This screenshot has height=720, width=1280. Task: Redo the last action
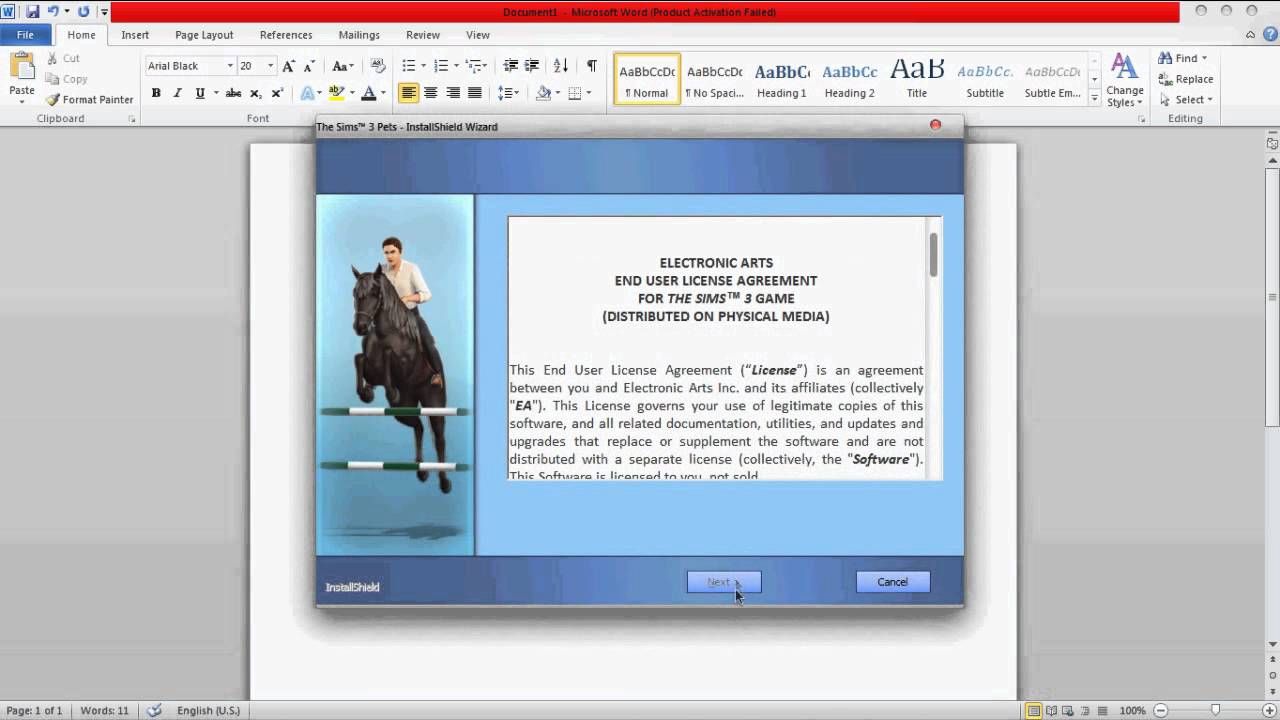pos(83,12)
